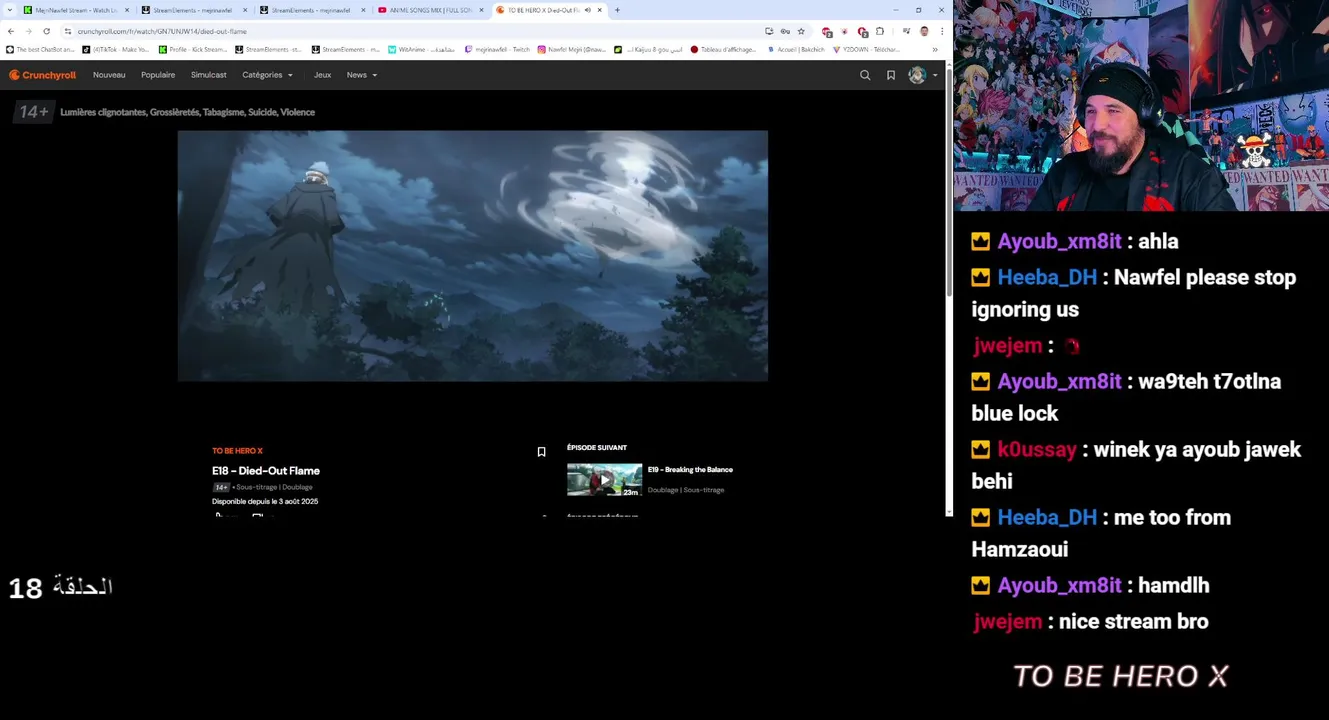Expand the News dropdown
1329x720 pixels.
click(x=362, y=75)
